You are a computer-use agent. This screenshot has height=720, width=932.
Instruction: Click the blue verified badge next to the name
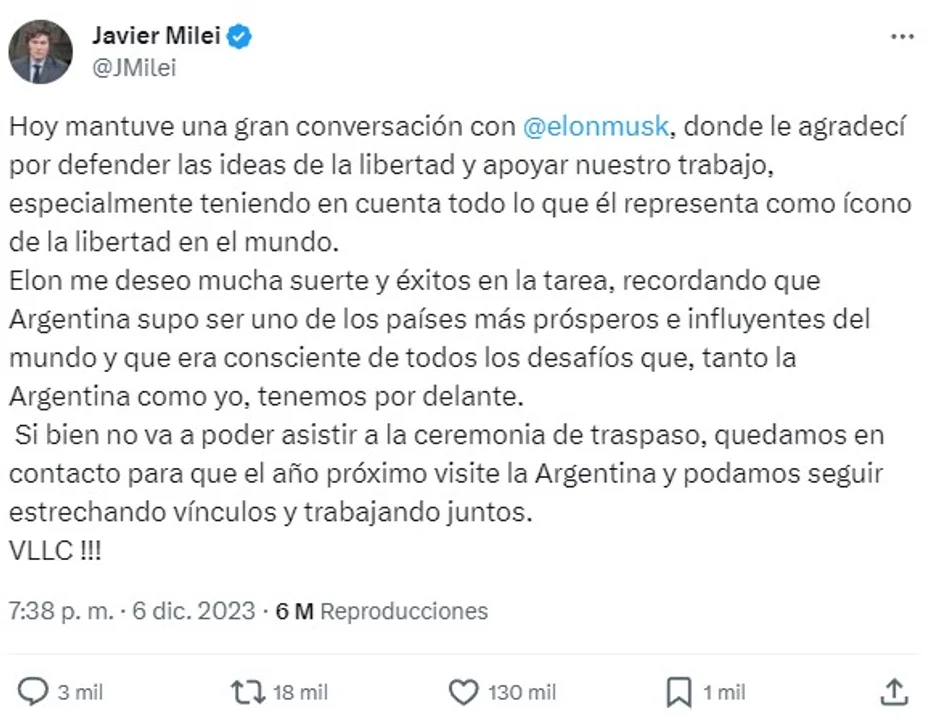click(240, 38)
